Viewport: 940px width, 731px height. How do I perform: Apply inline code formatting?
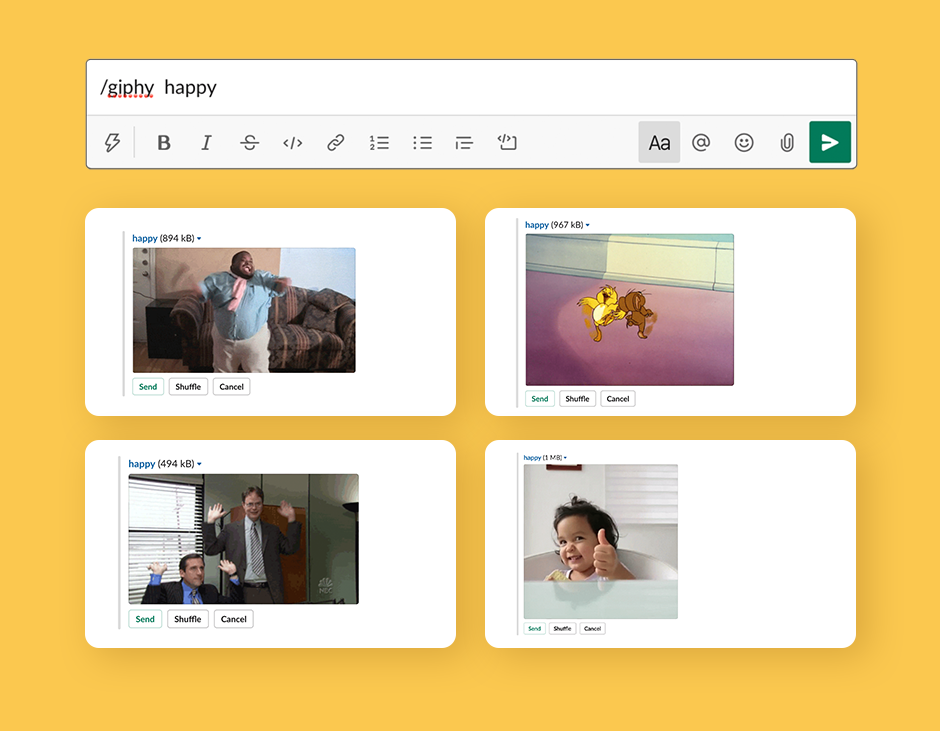coord(293,143)
